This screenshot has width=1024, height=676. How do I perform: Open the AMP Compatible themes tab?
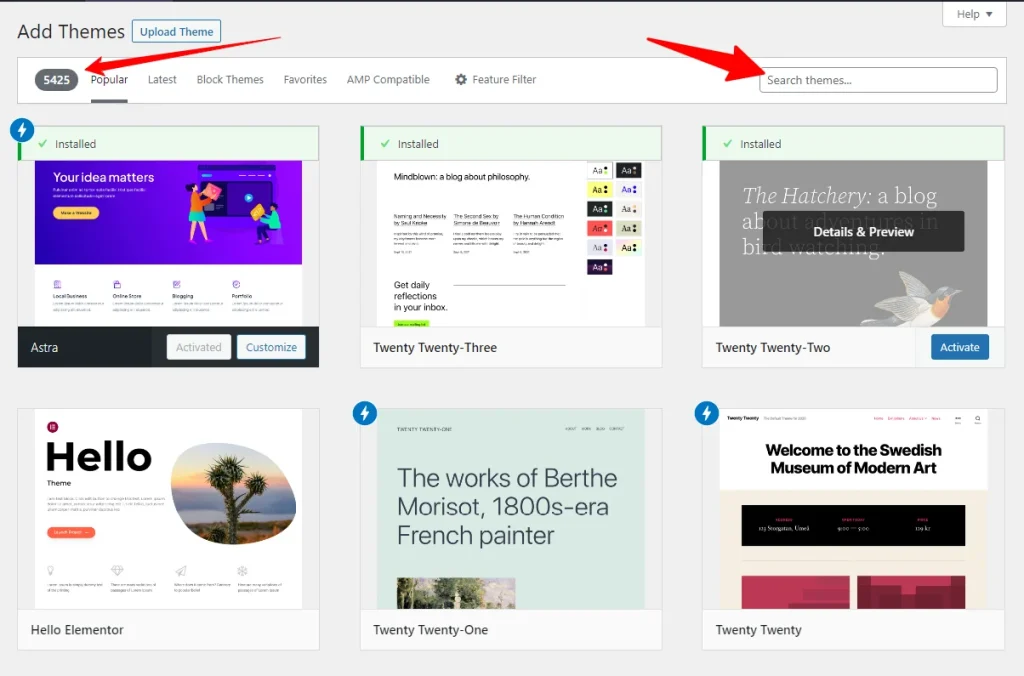tap(387, 79)
